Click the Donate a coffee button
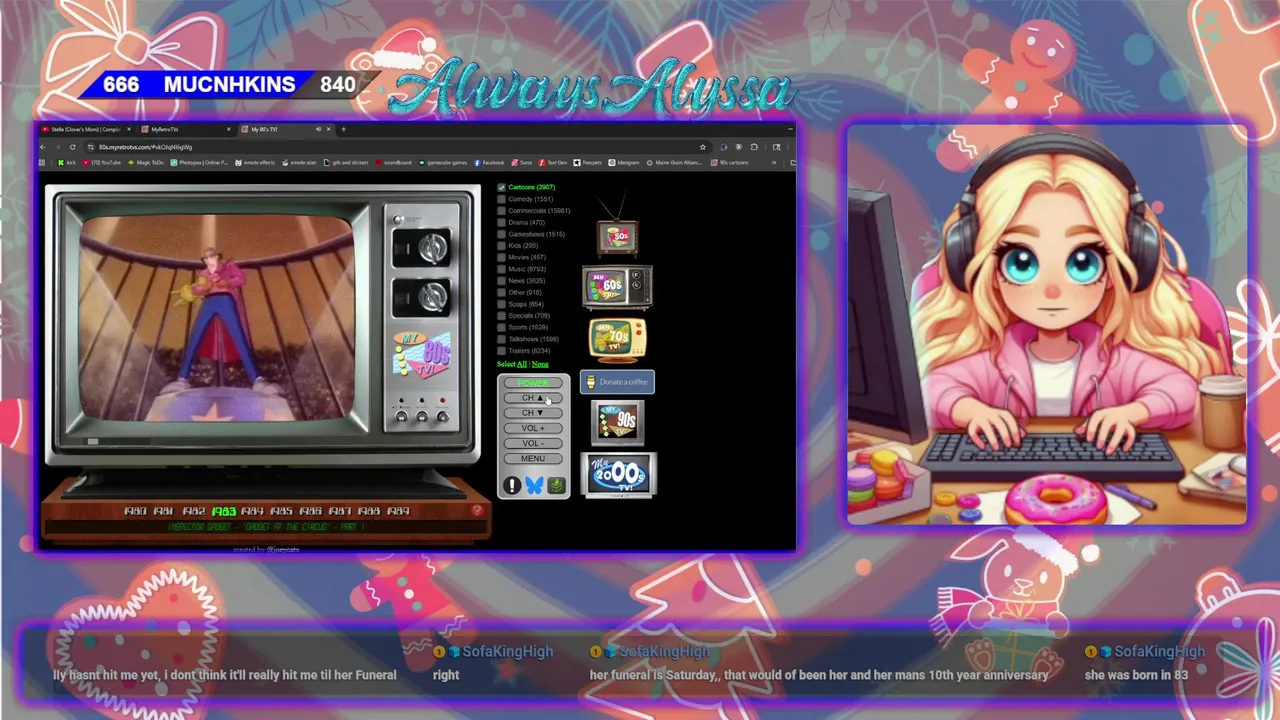The height and width of the screenshot is (720, 1280). [x=617, y=382]
